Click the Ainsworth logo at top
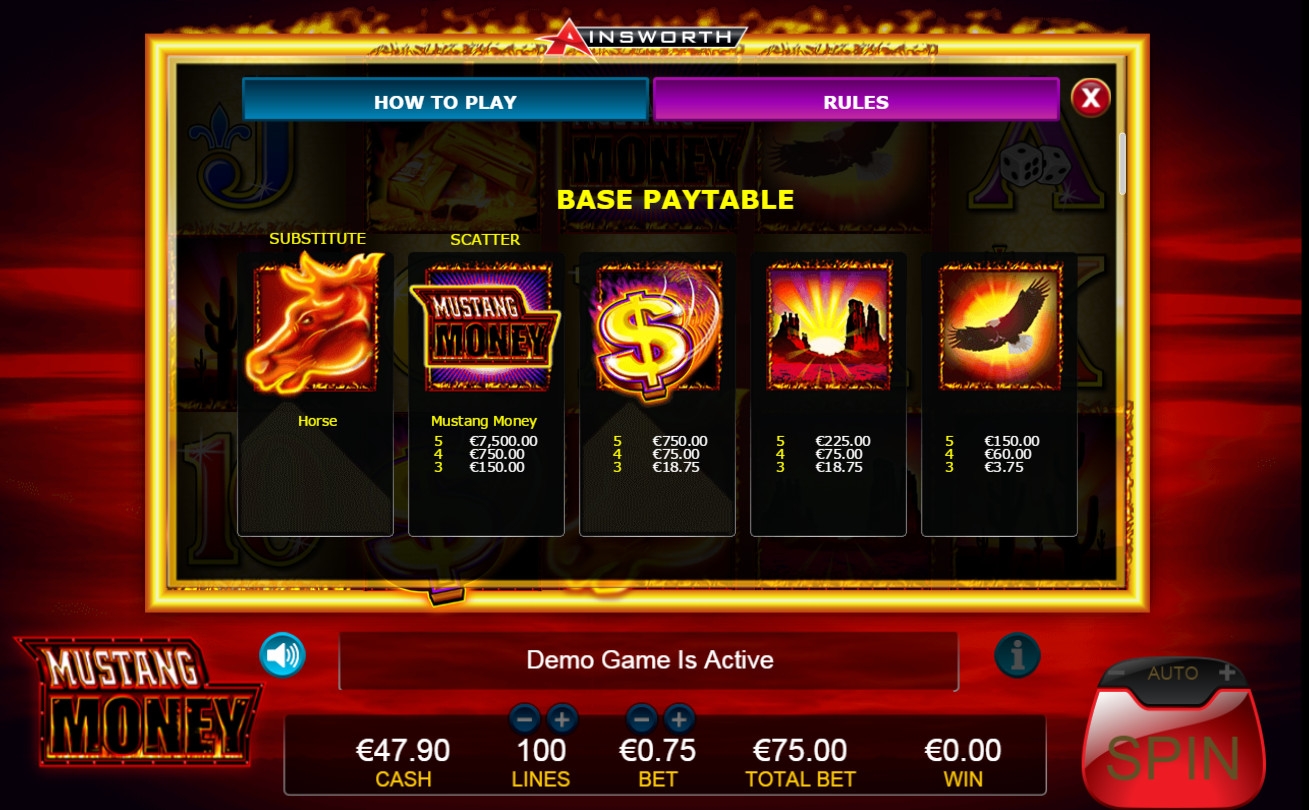 [x=642, y=38]
